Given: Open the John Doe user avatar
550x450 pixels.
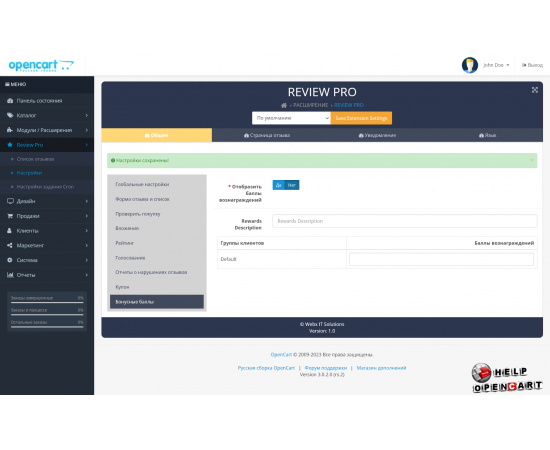Looking at the screenshot, I should click(x=470, y=65).
